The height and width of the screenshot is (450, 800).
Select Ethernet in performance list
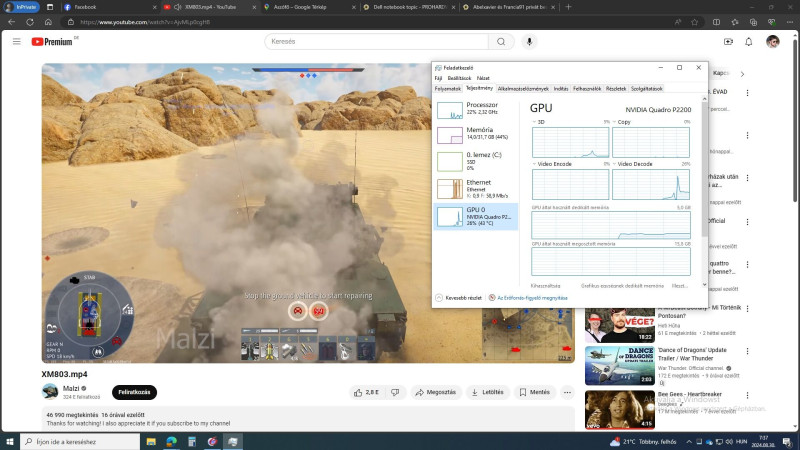click(476, 188)
